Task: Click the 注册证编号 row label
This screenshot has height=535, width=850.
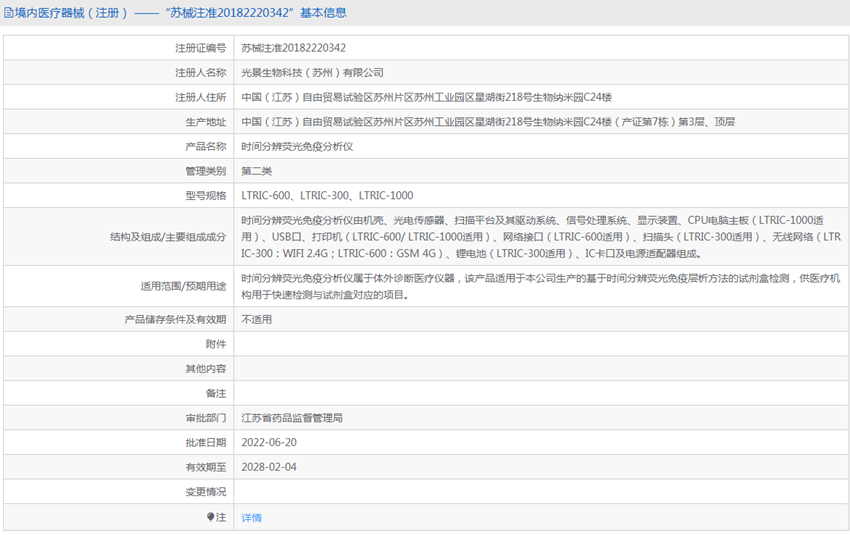Action: [200, 47]
